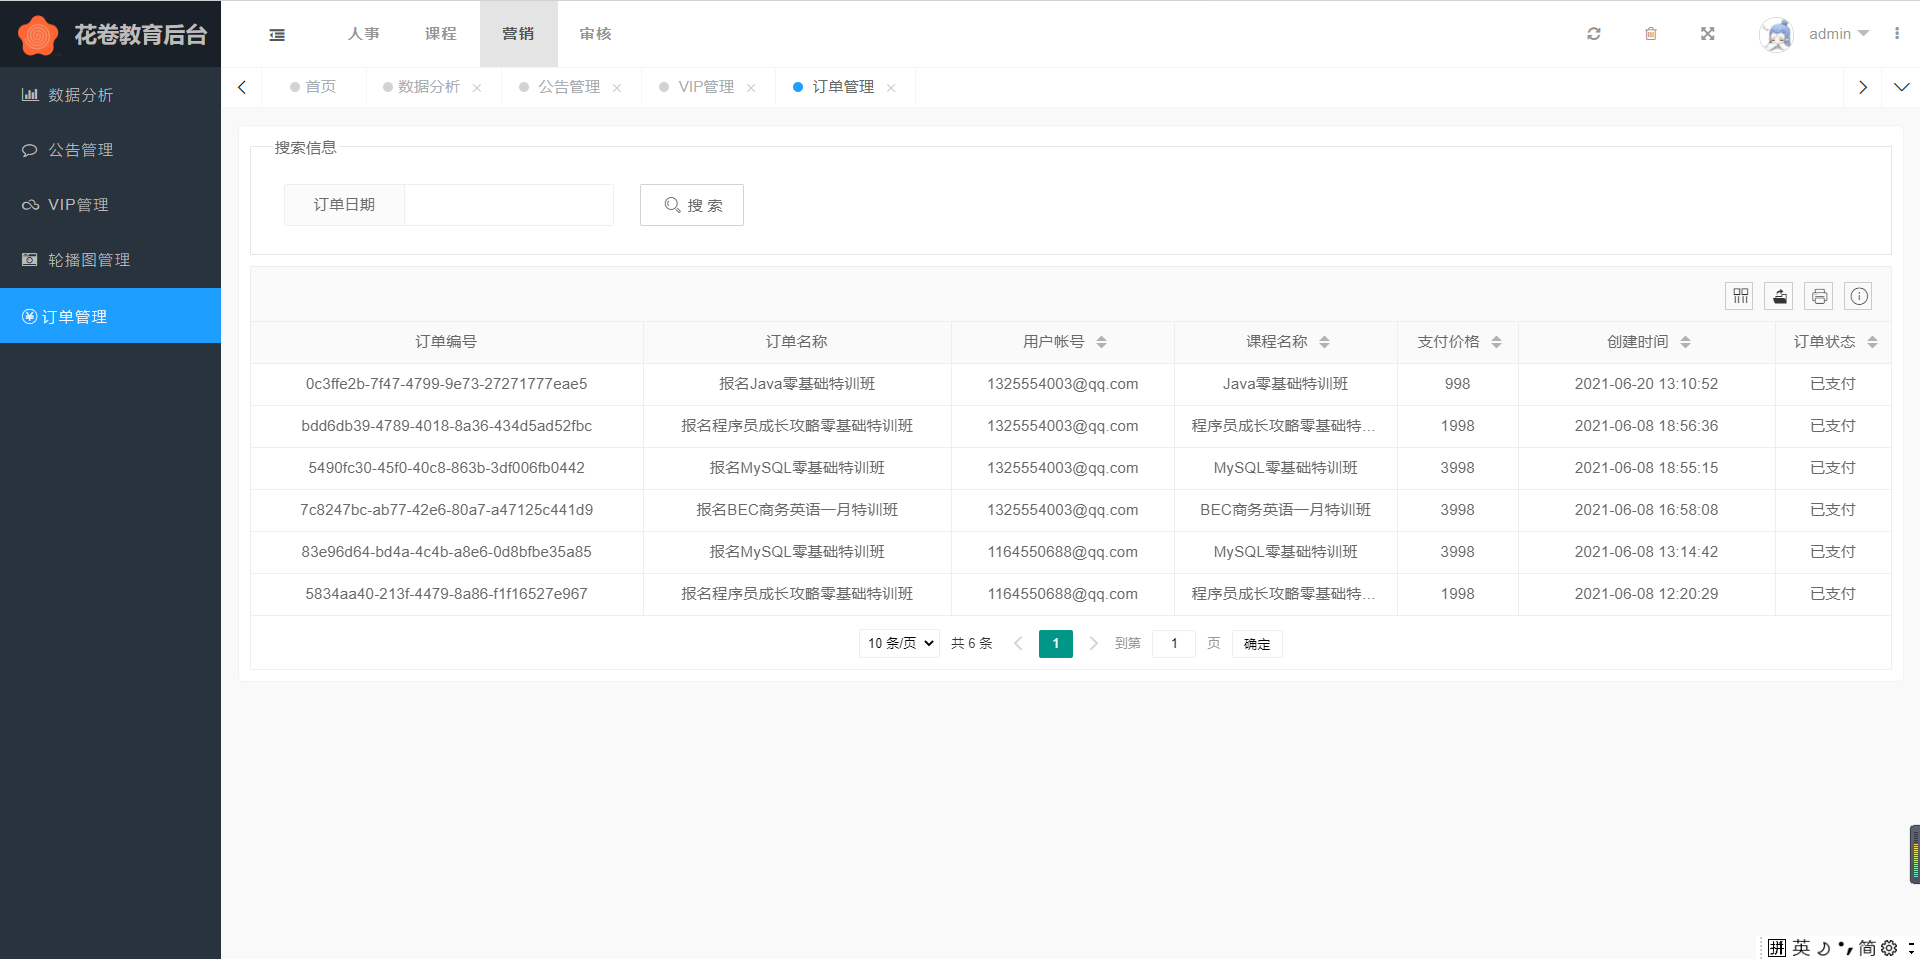The width and height of the screenshot is (1920, 959).
Task: Print the order table
Action: point(1819,296)
